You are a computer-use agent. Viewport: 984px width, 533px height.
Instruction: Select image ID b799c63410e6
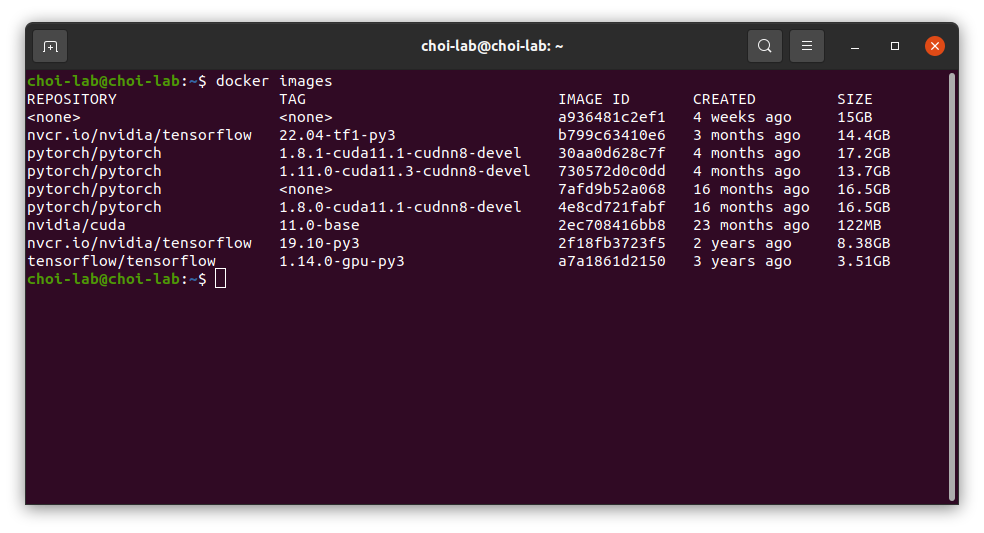pyautogui.click(x=612, y=135)
